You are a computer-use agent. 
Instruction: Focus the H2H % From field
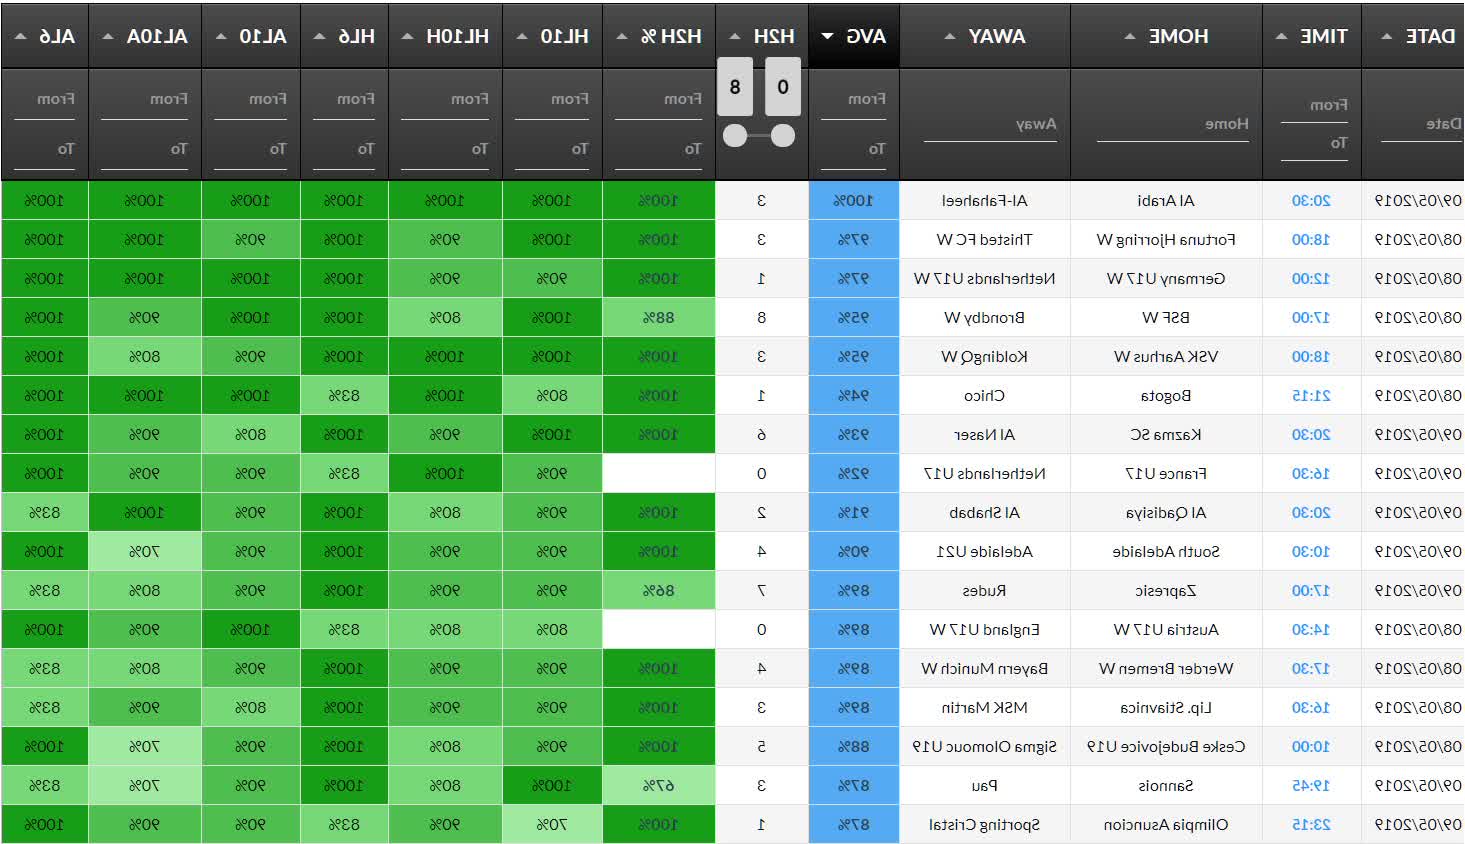pos(658,100)
